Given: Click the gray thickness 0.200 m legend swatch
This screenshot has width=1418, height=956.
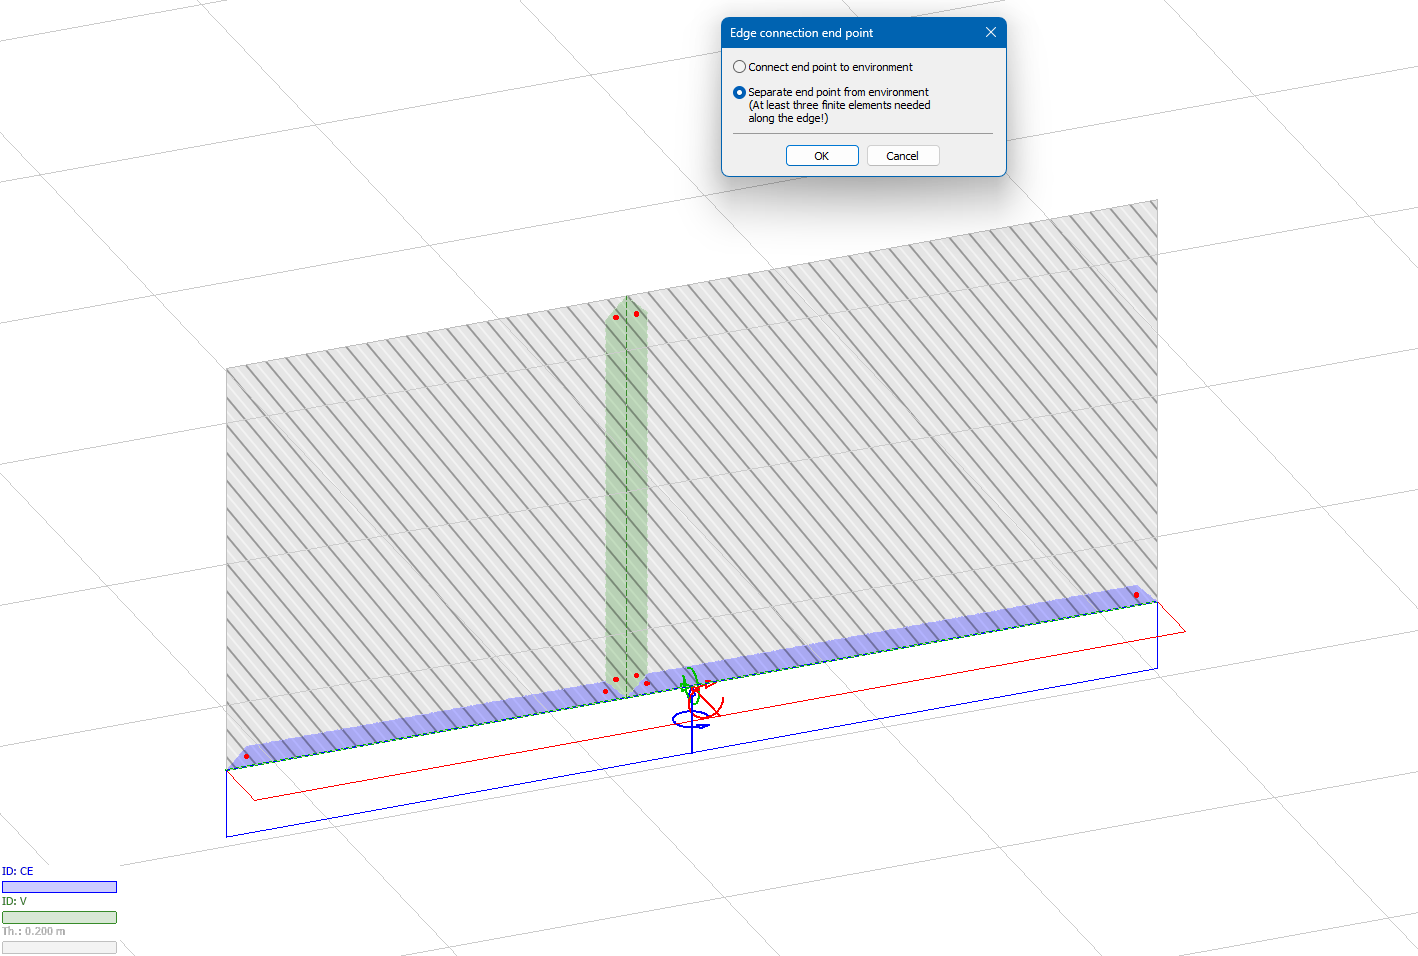Looking at the screenshot, I should click(59, 947).
